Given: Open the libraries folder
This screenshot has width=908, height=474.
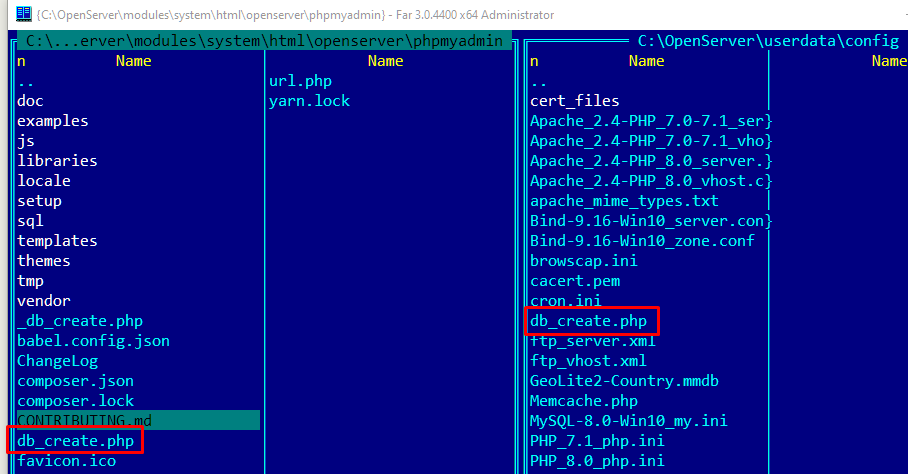Looking at the screenshot, I should (57, 161).
